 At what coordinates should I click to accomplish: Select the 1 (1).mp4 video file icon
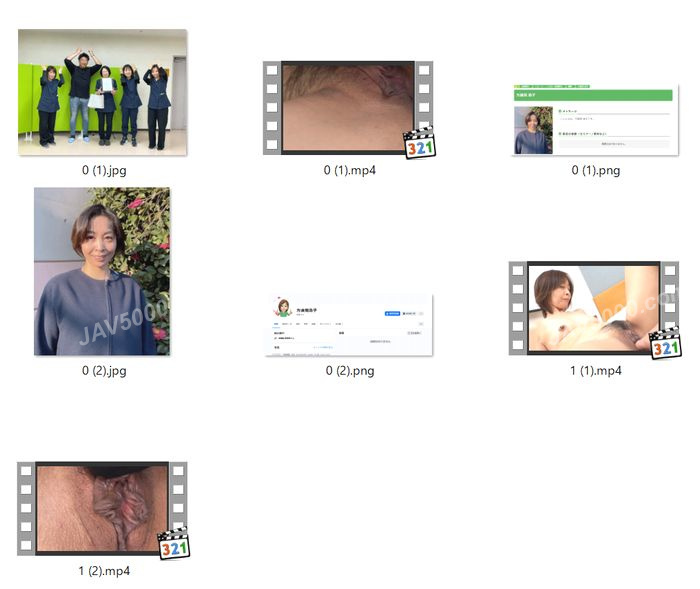(594, 307)
